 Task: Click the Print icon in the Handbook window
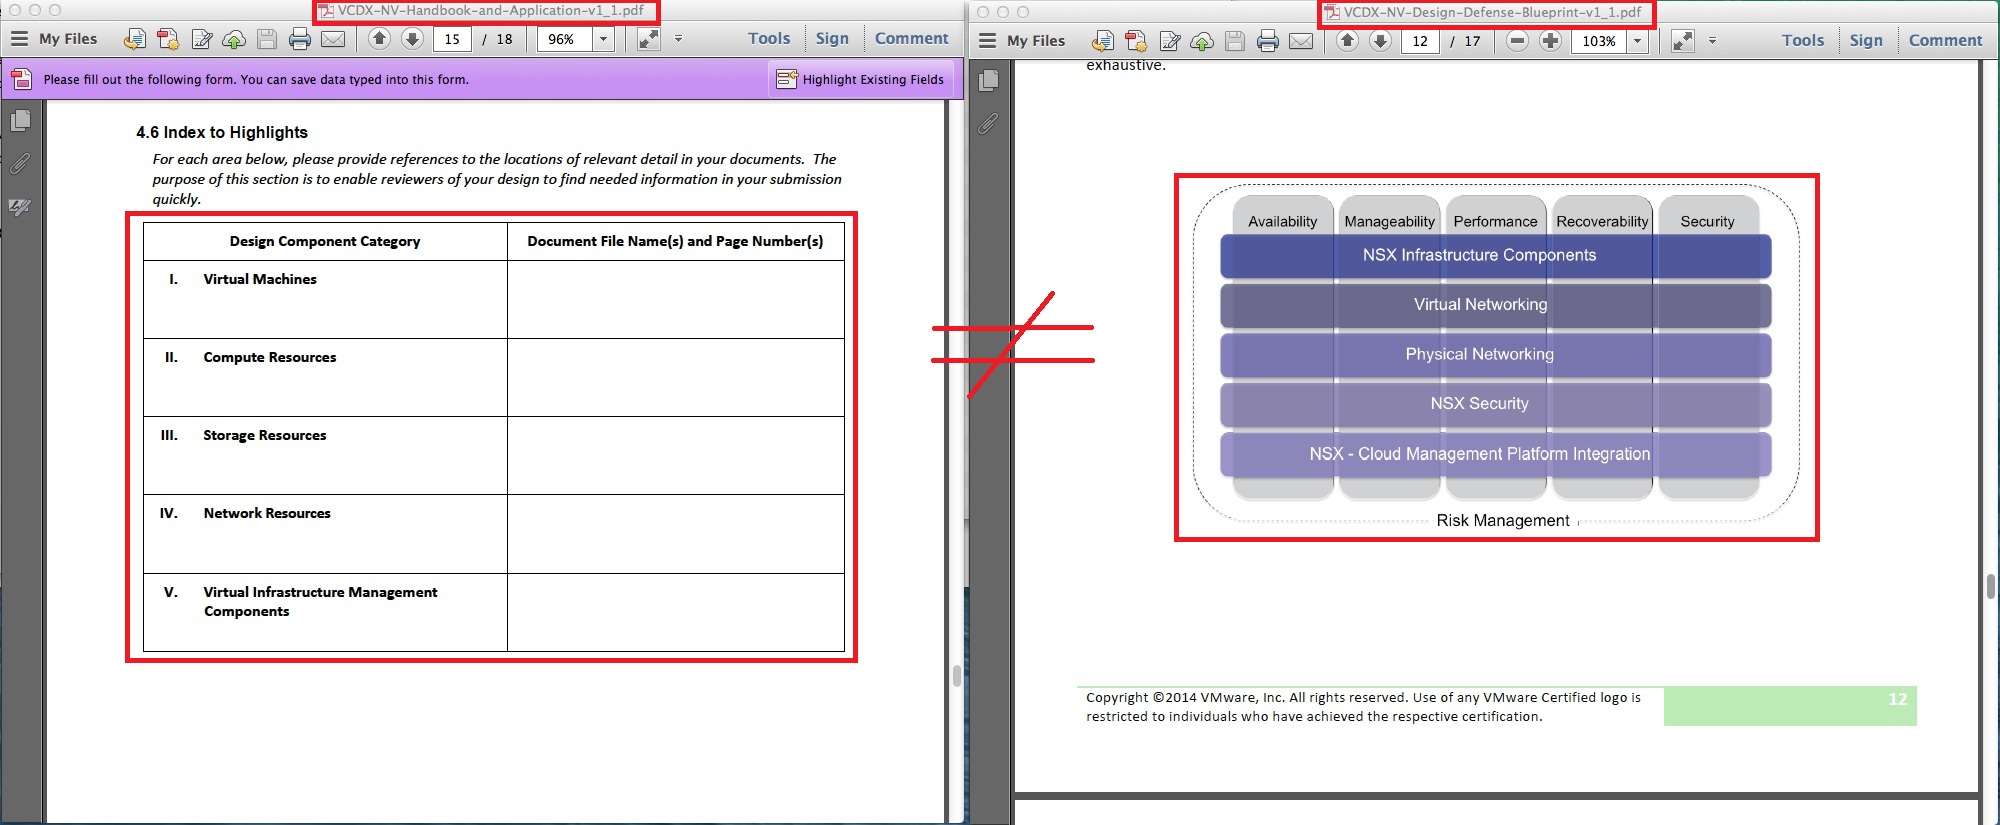299,39
